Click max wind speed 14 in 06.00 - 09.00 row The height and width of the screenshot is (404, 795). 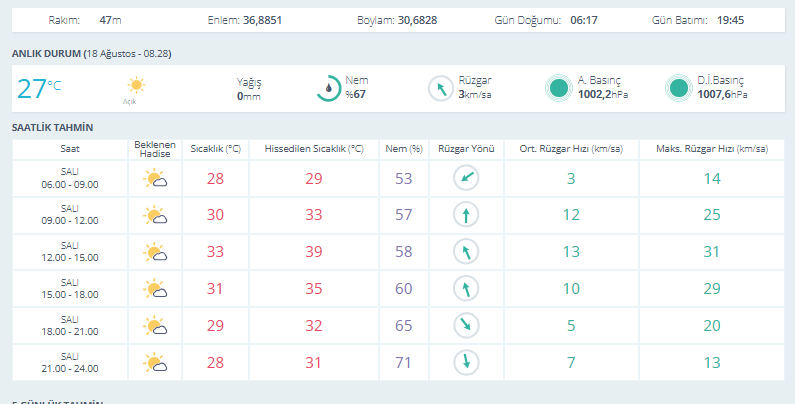coord(712,178)
